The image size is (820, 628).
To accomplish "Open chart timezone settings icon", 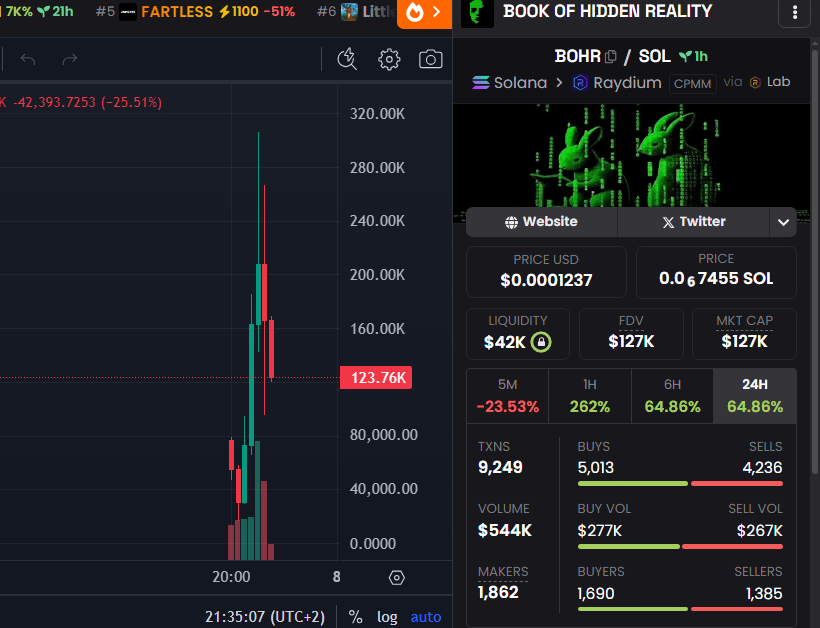I will point(396,578).
